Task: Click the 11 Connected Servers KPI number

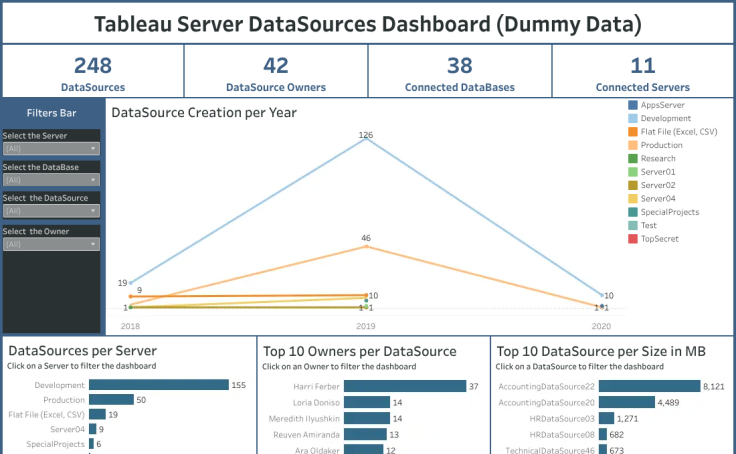Action: point(643,65)
